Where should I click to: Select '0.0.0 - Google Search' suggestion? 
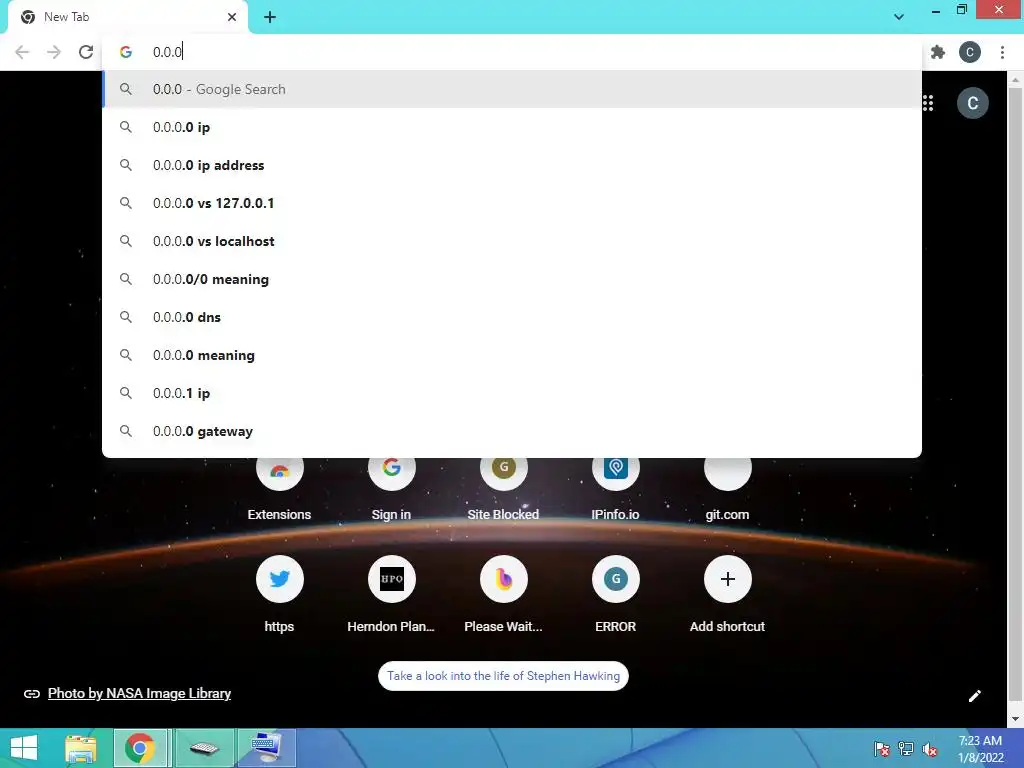coord(512,89)
